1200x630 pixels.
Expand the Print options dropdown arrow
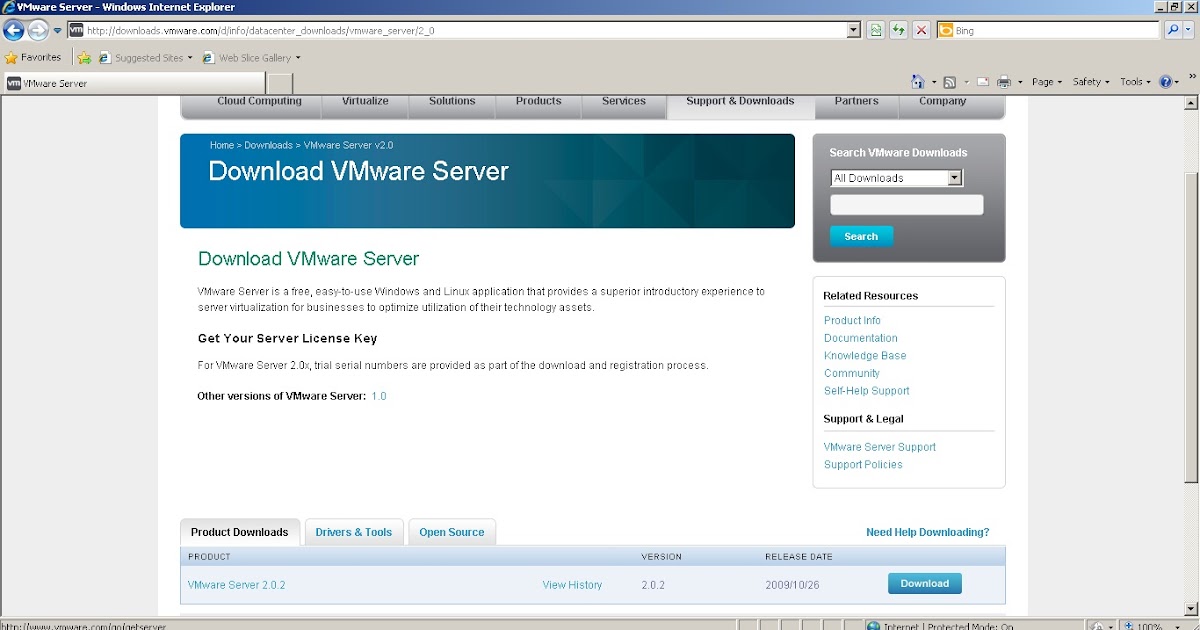coord(1019,82)
